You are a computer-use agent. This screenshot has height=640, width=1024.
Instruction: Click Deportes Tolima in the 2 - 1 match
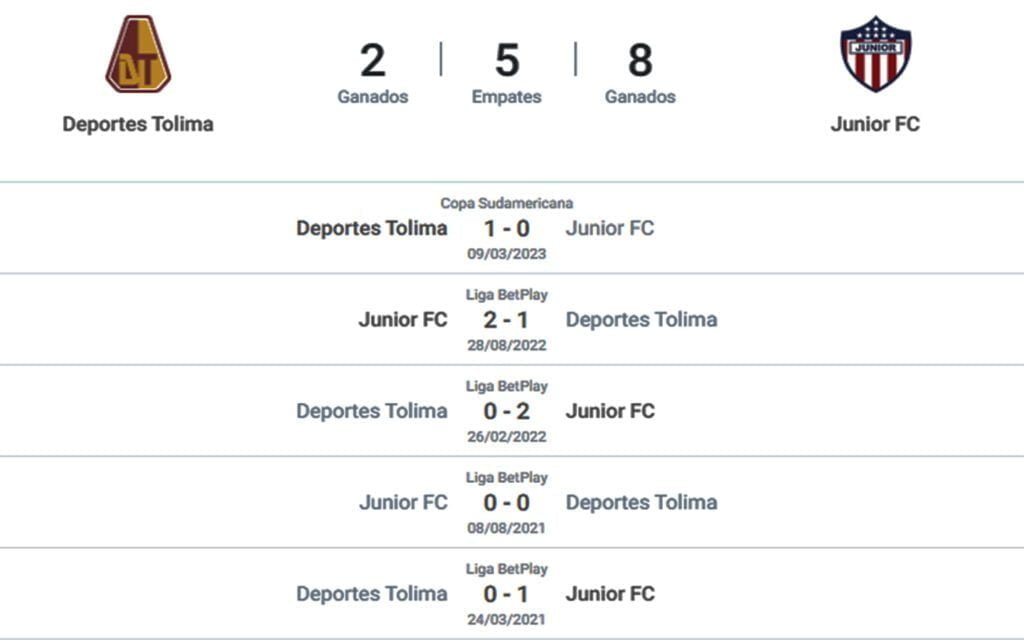[641, 319]
